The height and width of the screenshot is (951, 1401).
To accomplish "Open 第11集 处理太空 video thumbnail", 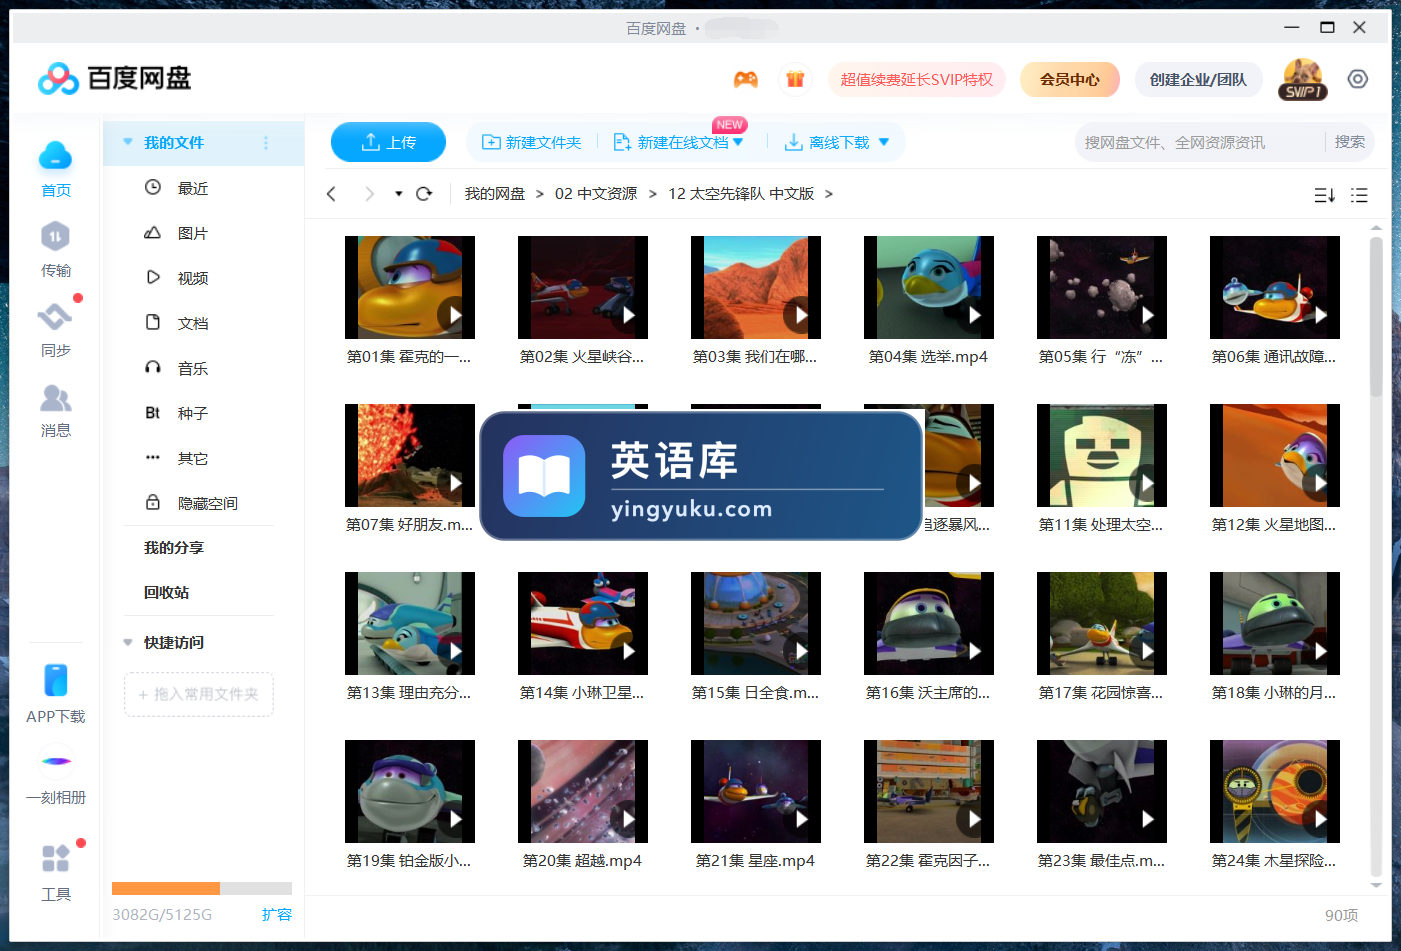I will click(1102, 455).
